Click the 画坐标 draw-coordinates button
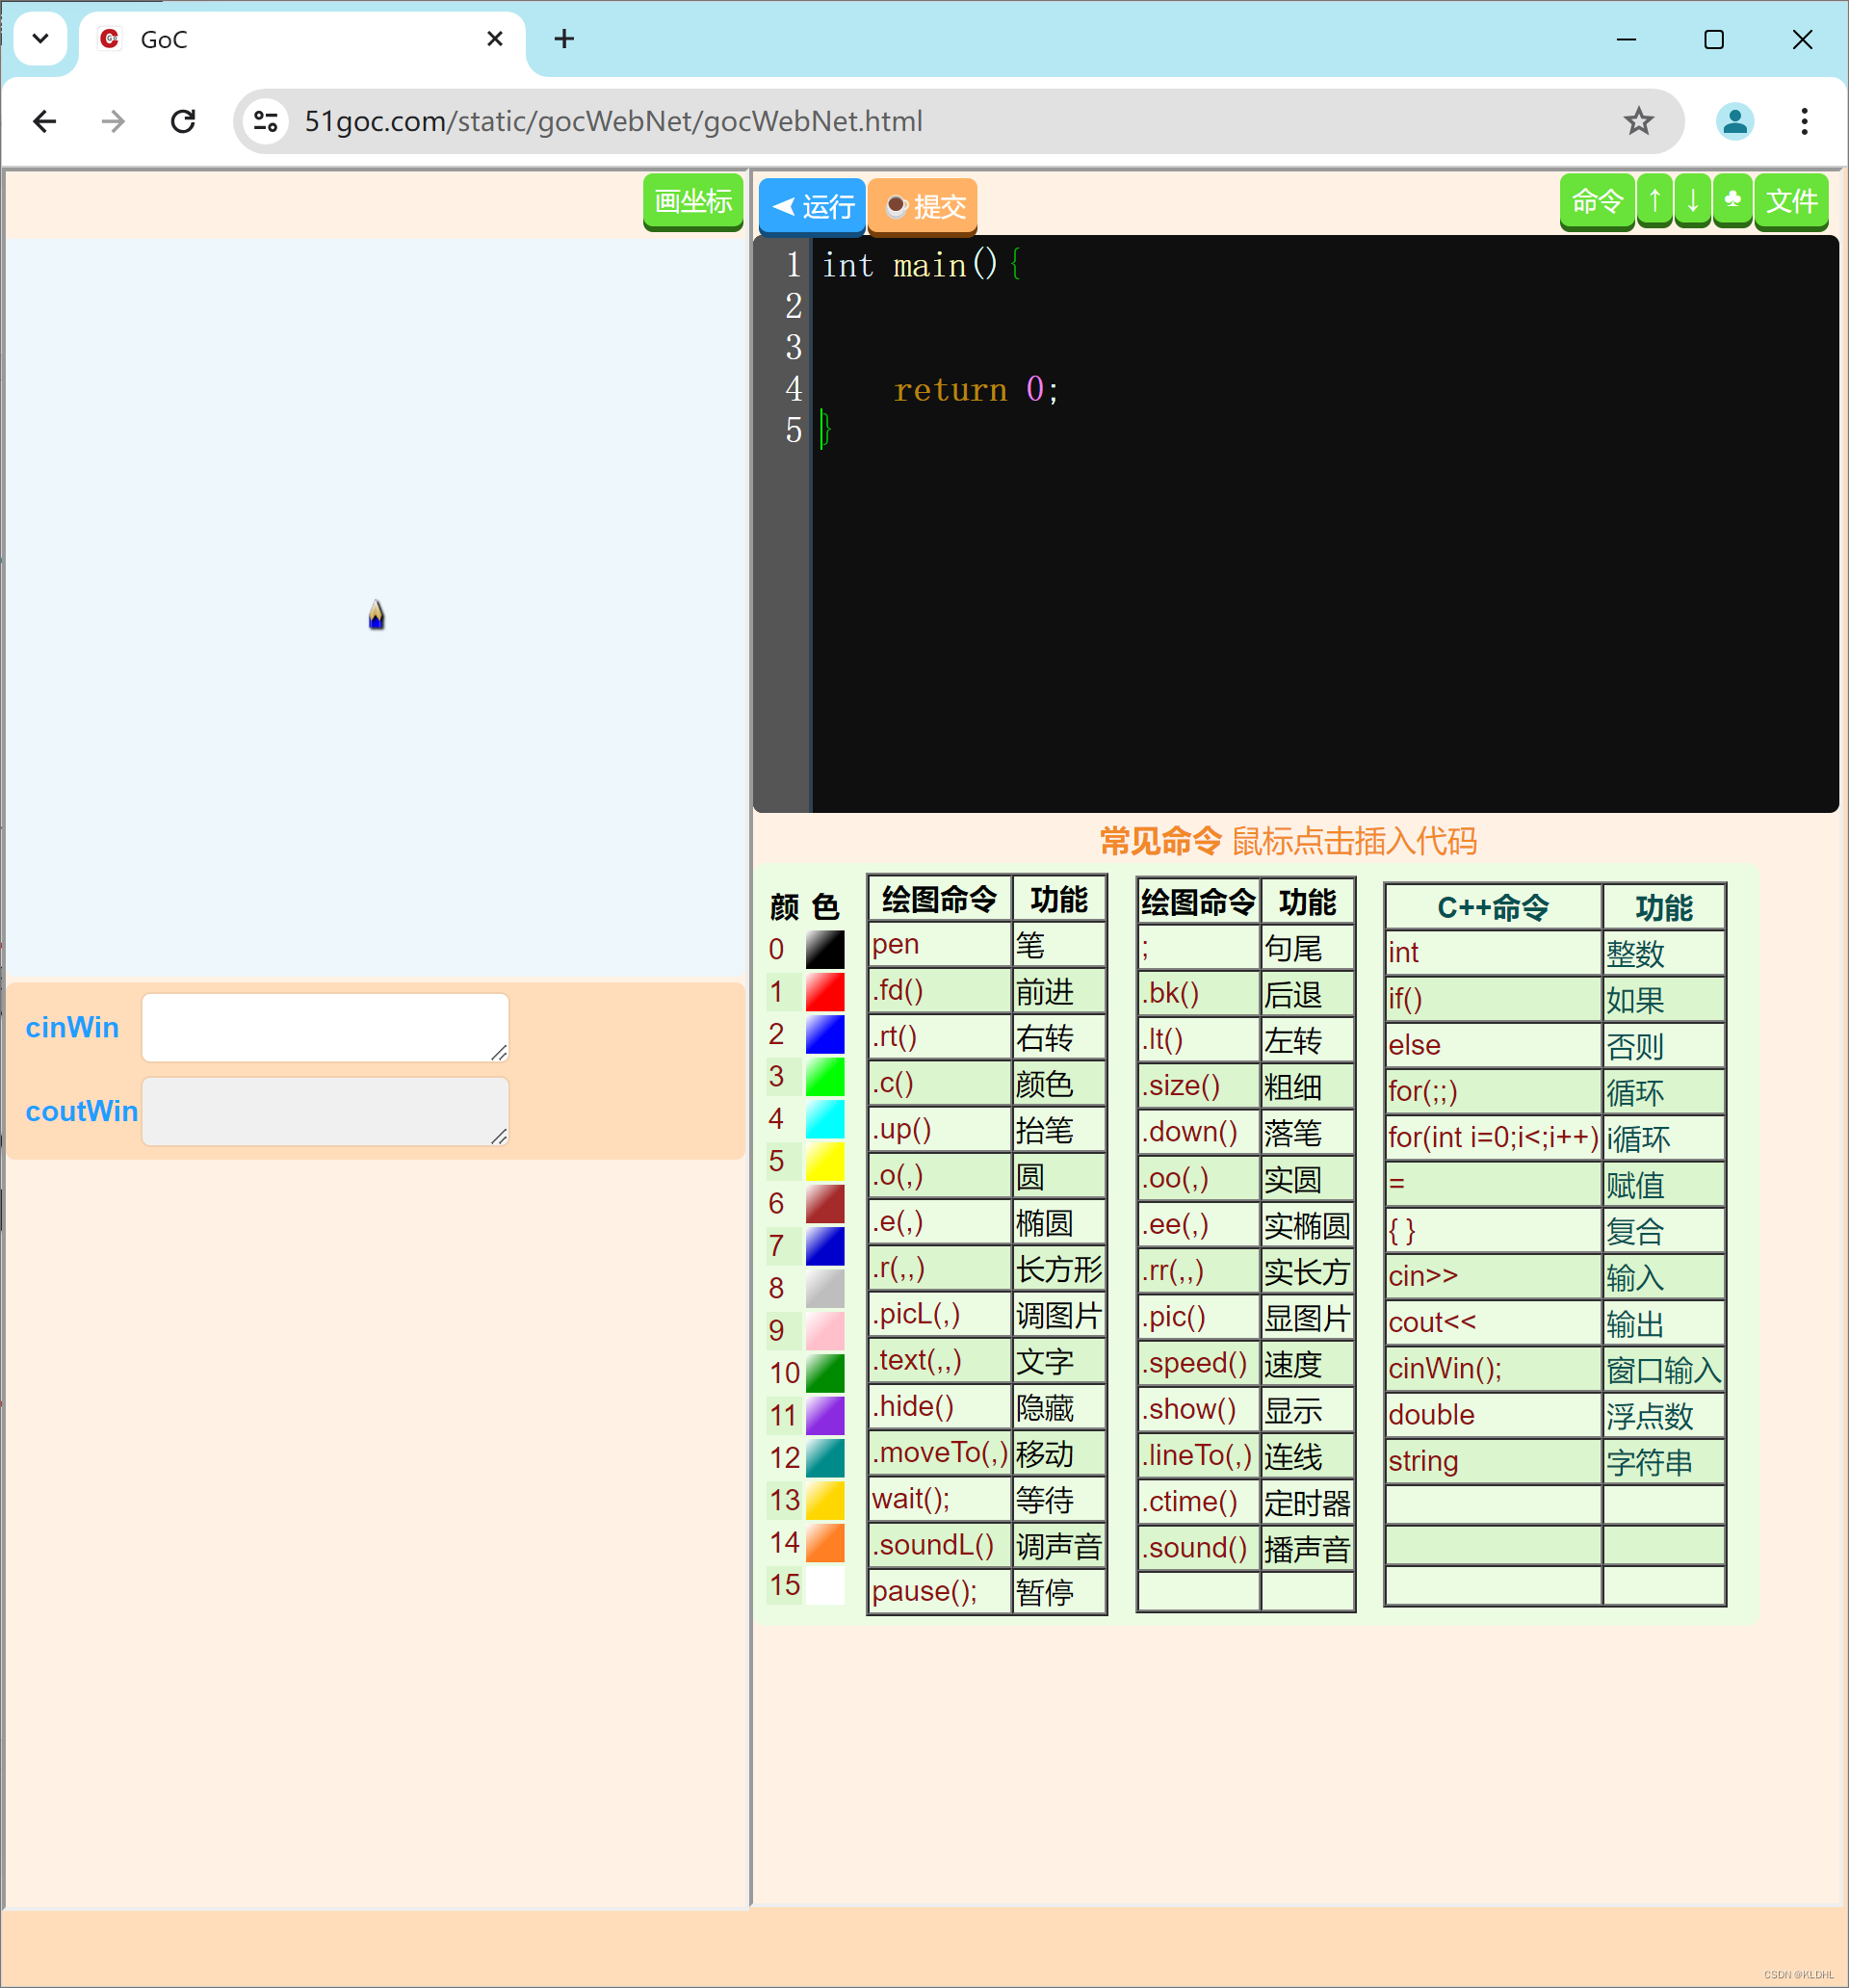The width and height of the screenshot is (1849, 1988). click(x=692, y=202)
